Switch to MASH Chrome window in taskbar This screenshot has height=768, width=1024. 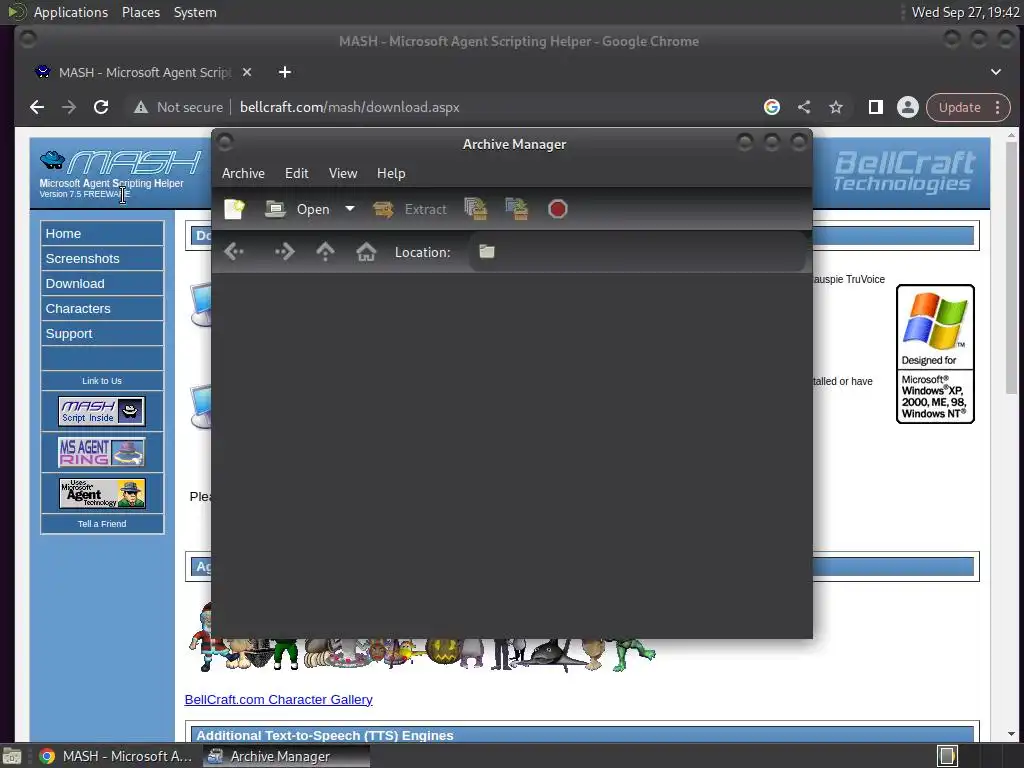pos(115,756)
